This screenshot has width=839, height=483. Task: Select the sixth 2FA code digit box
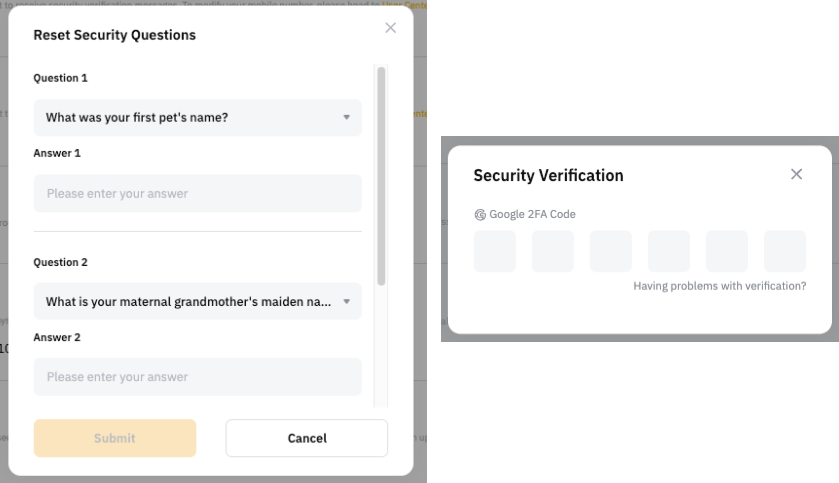click(x=785, y=251)
